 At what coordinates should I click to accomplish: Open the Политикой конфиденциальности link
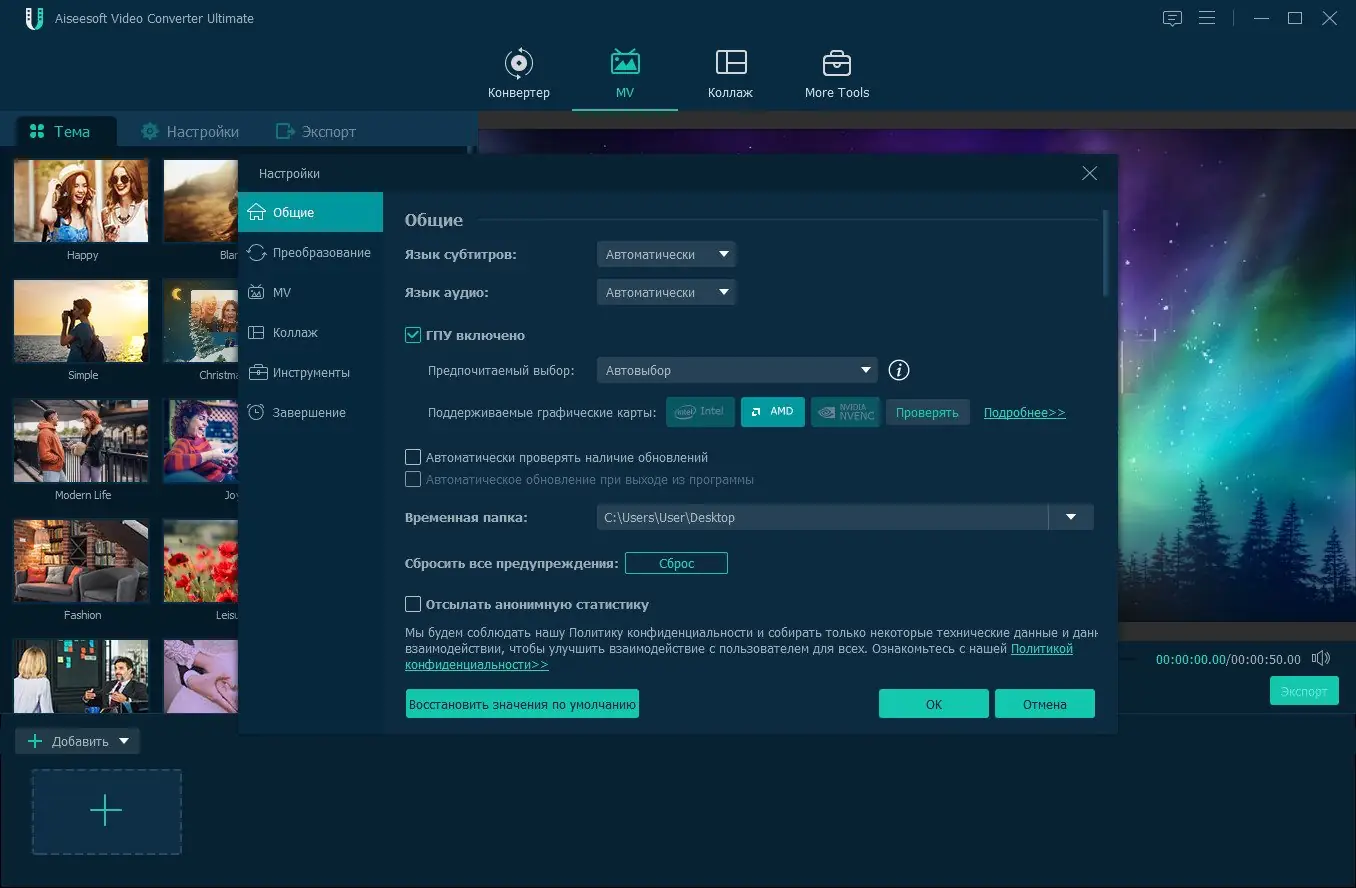tap(1042, 649)
